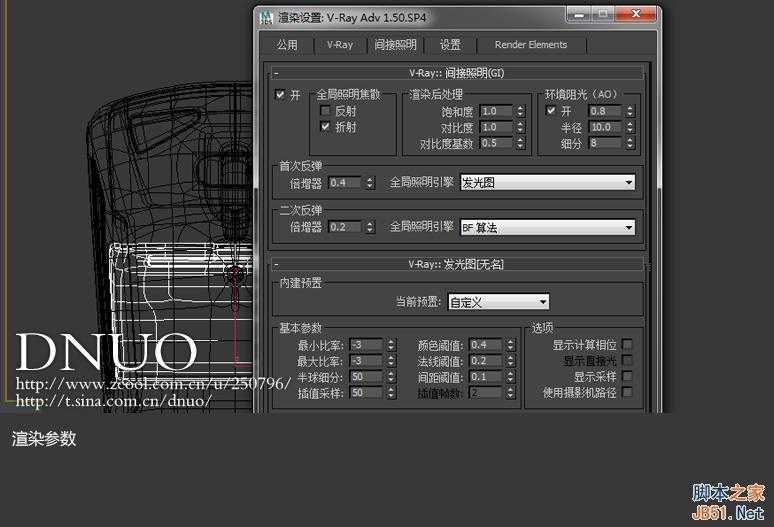Adjust the 最大比率 spinner
Viewport: 774px width, 527px height.
[x=391, y=361]
